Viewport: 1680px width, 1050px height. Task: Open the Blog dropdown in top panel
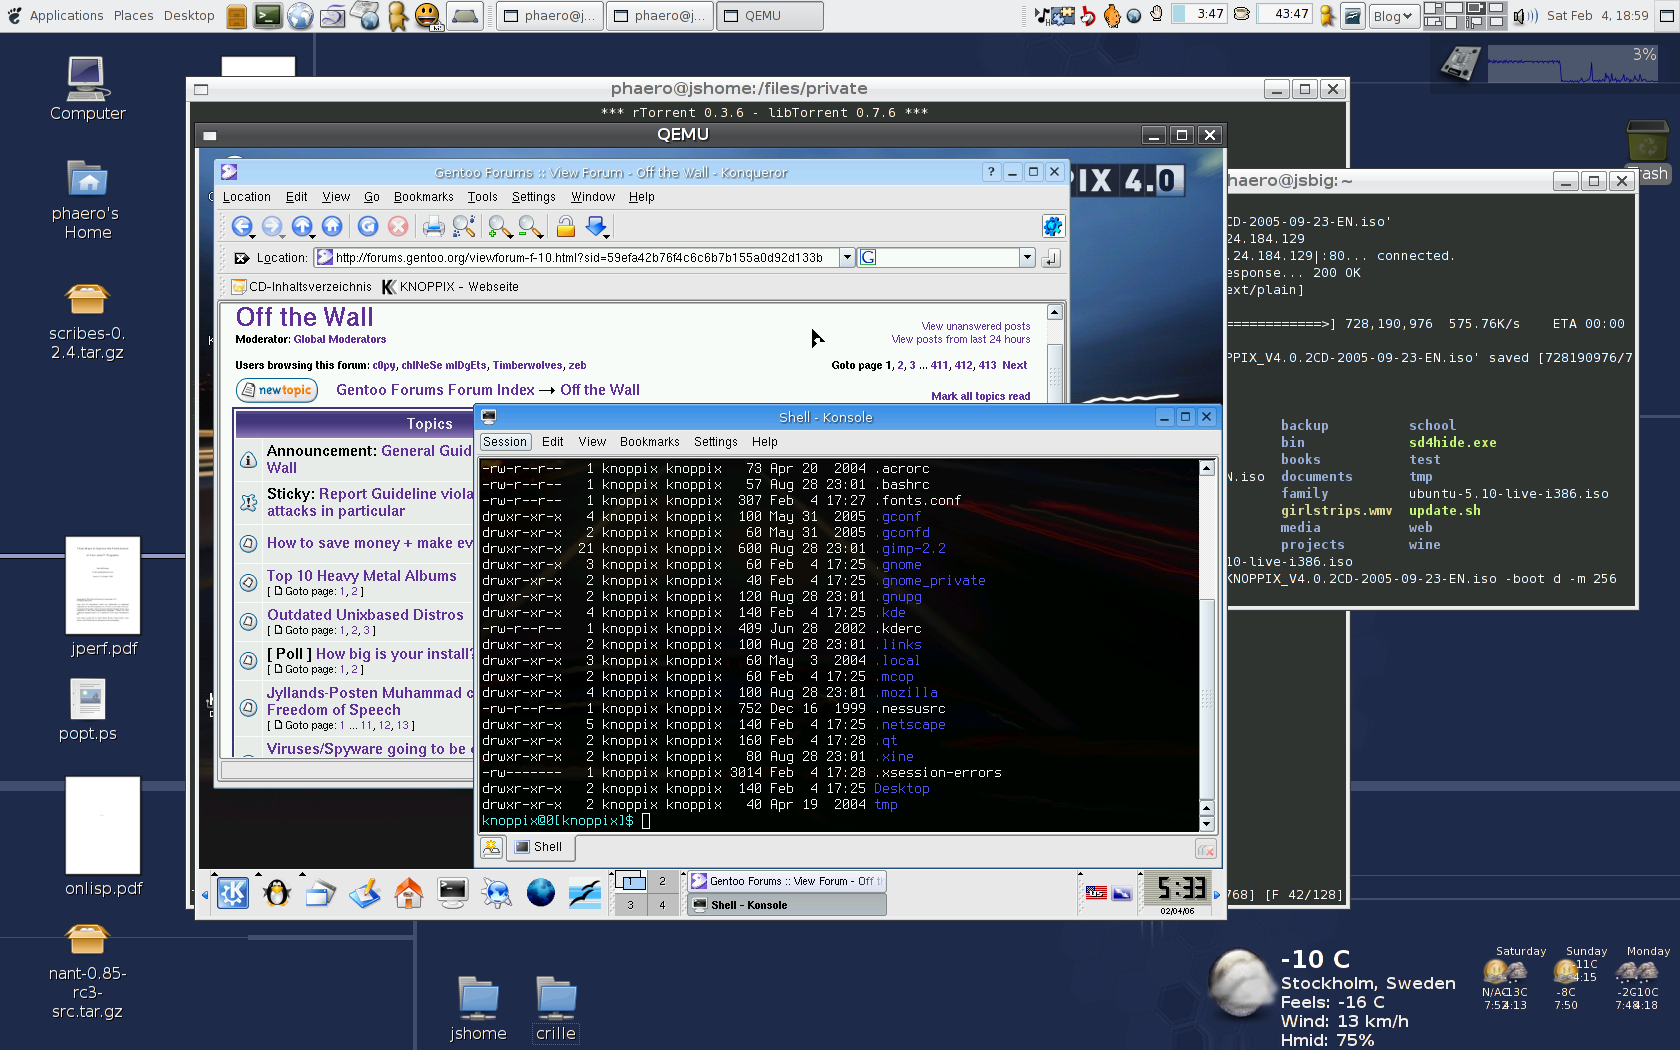click(1393, 15)
